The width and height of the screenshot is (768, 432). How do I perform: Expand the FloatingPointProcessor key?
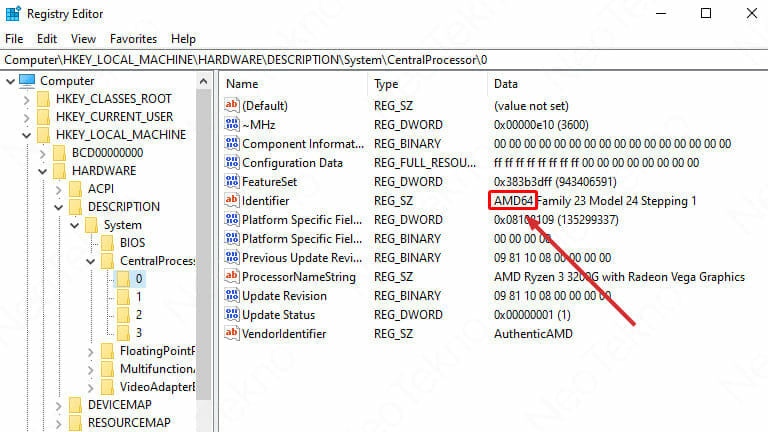click(91, 352)
